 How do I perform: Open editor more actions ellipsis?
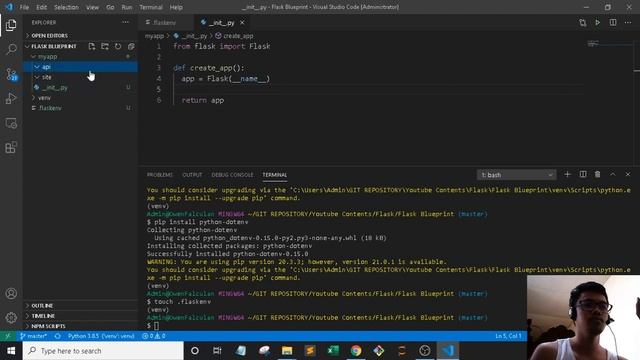[628, 23]
